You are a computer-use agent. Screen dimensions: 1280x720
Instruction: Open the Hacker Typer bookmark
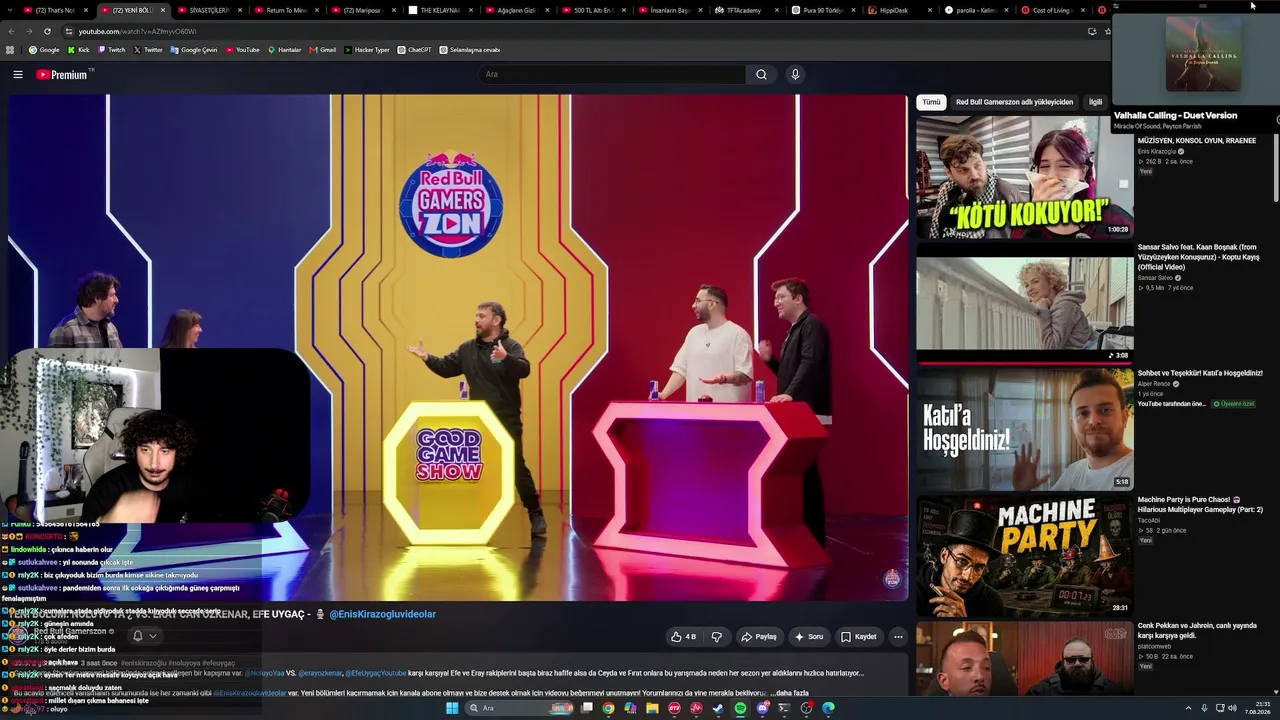tap(367, 50)
